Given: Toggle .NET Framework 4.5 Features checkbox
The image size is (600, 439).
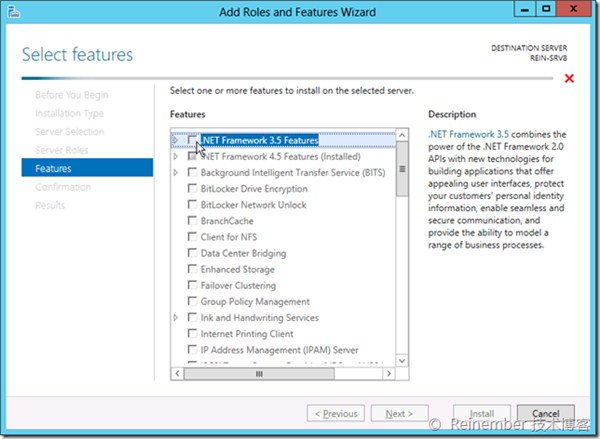Looking at the screenshot, I should [192, 156].
